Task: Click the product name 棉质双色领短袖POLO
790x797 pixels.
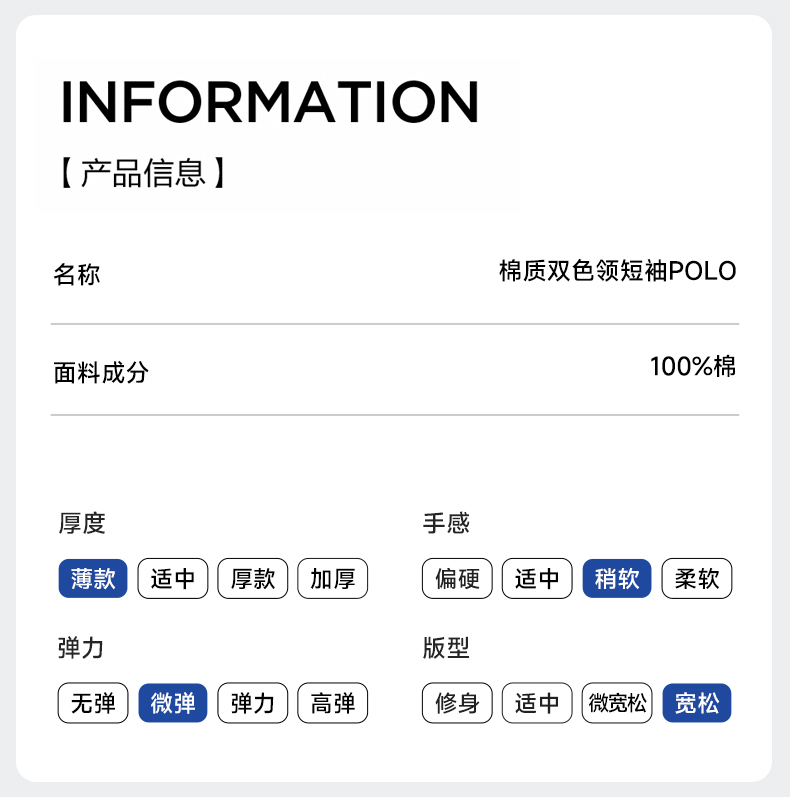Action: click(617, 271)
